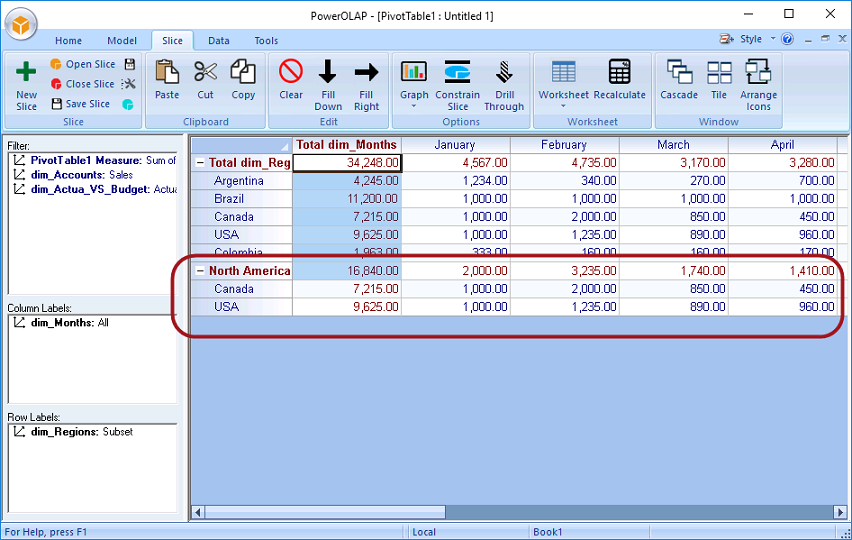
Task: Click the Total dim_Months column header
Action: pos(347,145)
